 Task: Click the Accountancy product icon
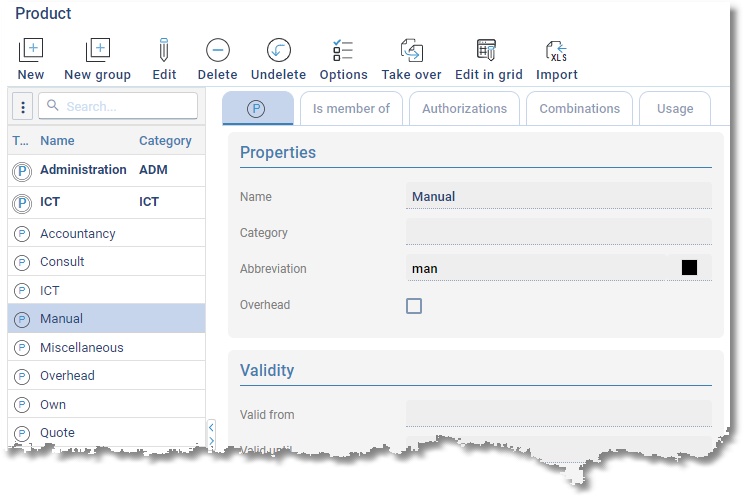[22, 234]
